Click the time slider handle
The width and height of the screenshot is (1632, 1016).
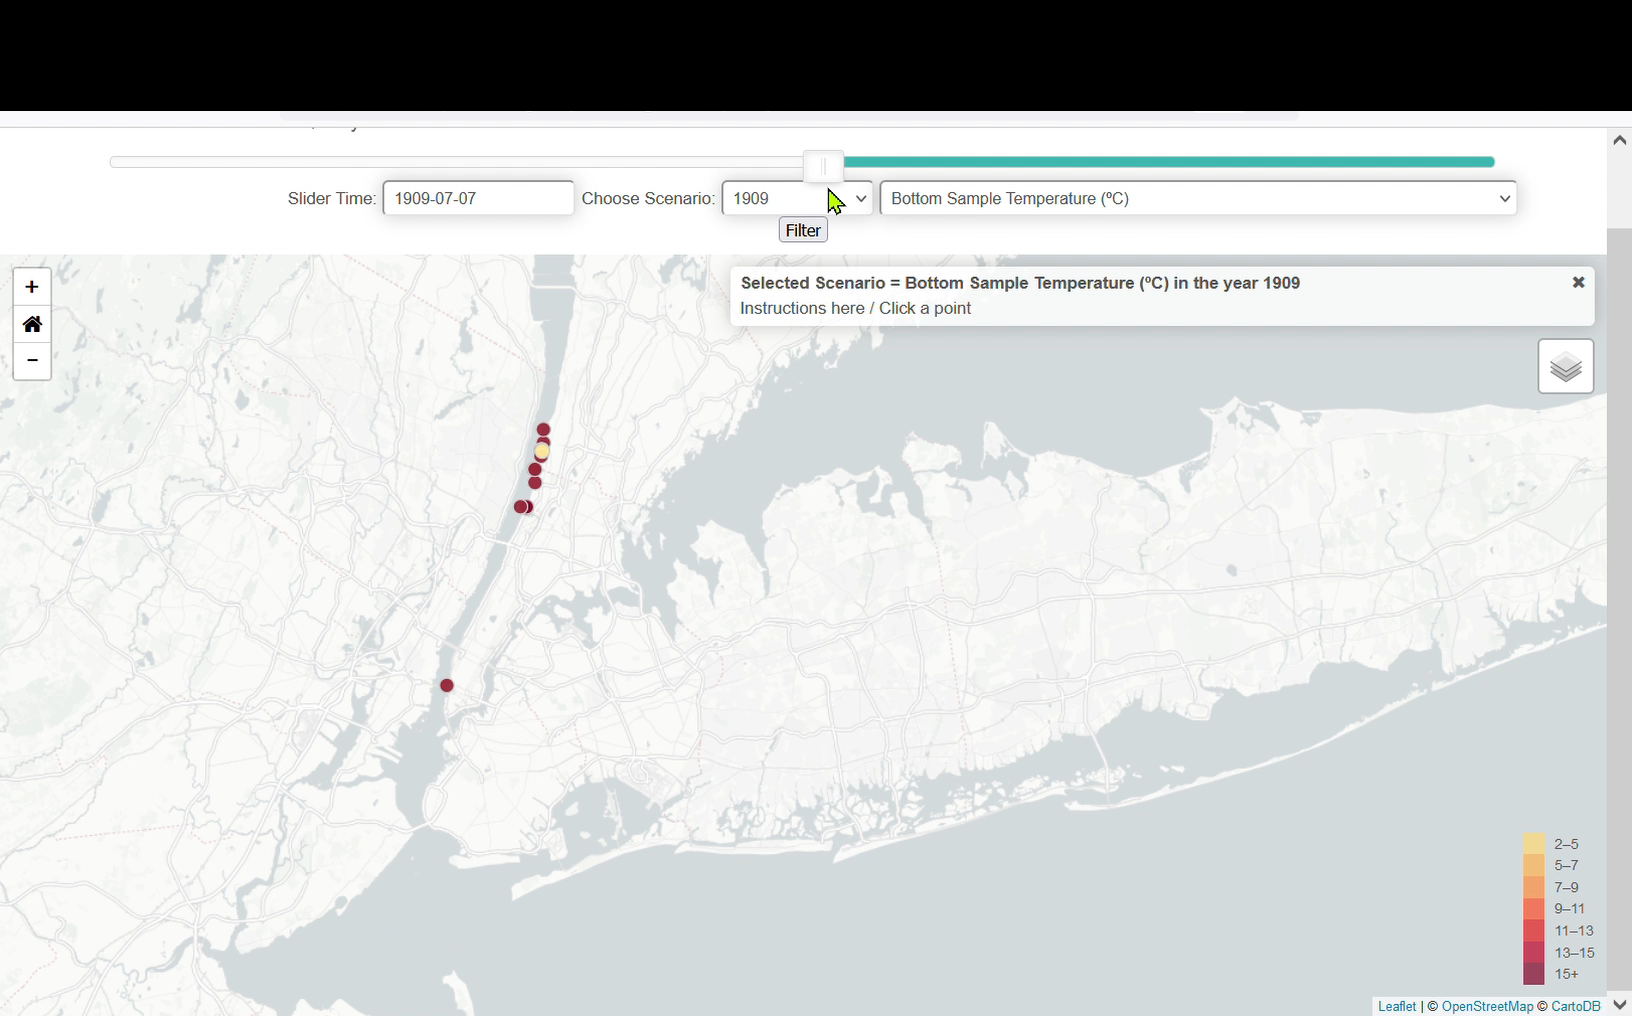[x=823, y=166]
